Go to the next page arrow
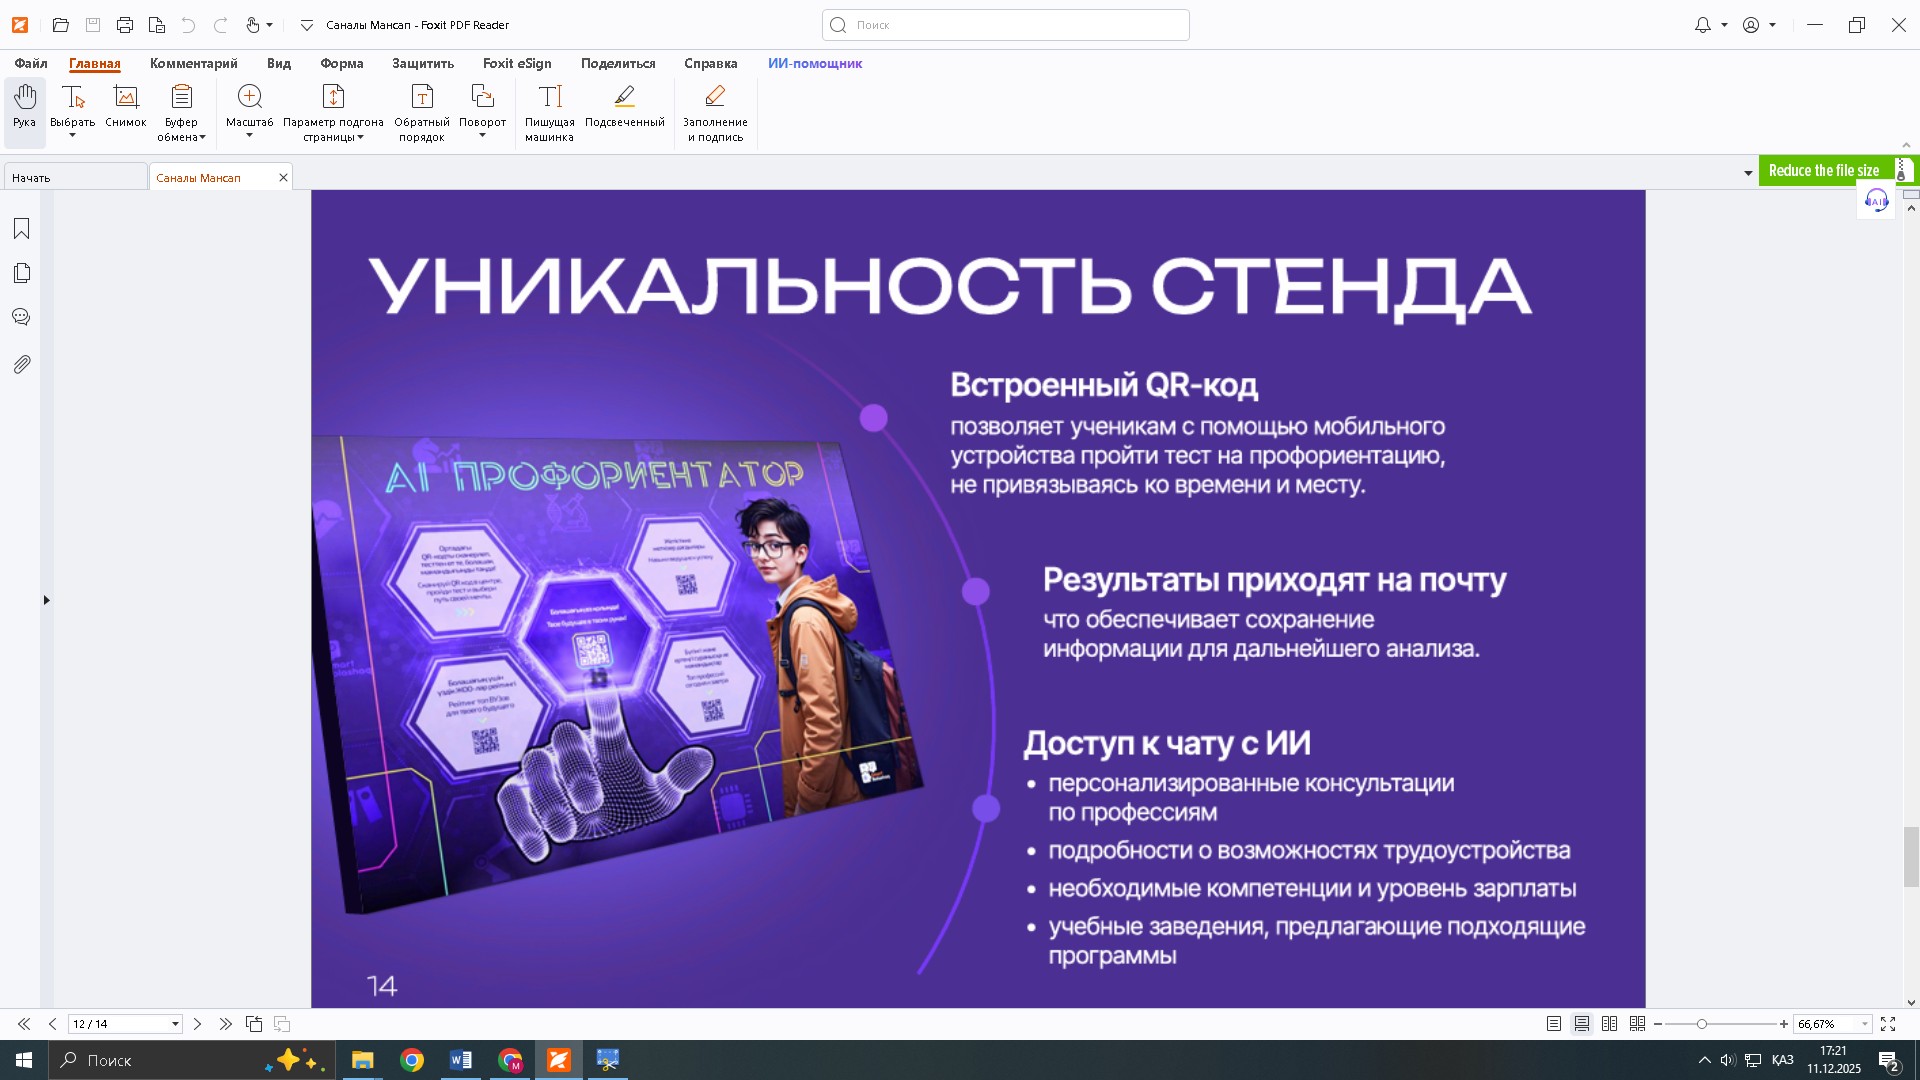 pyautogui.click(x=197, y=1024)
